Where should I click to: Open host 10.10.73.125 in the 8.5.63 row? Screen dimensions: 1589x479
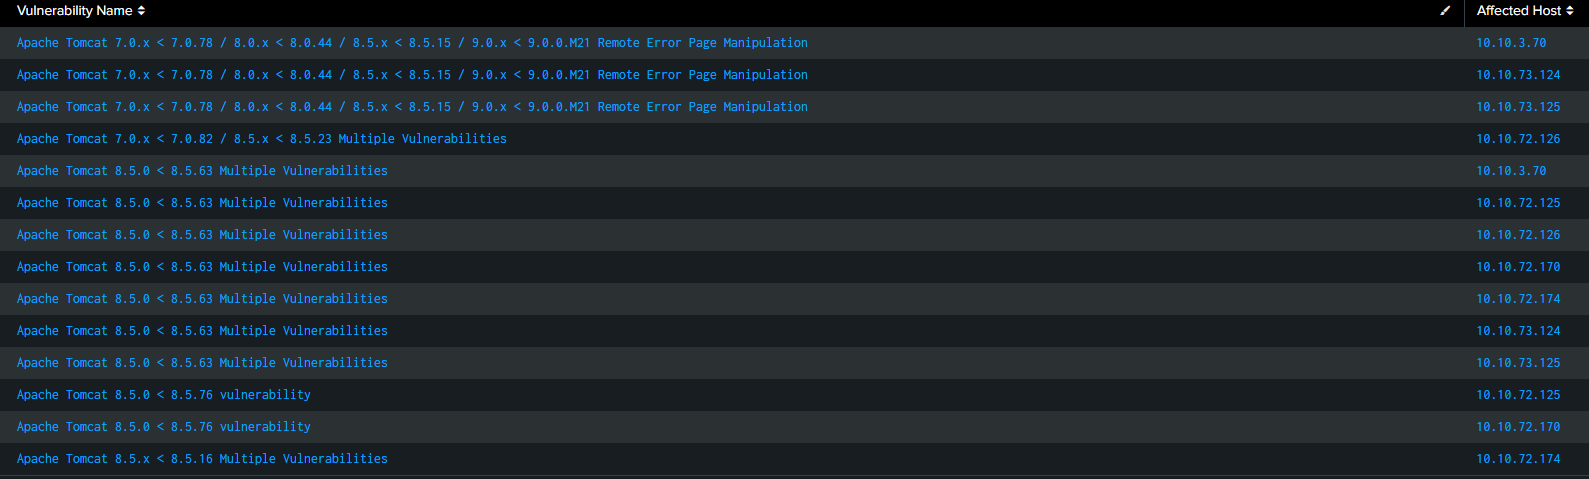tap(1518, 363)
